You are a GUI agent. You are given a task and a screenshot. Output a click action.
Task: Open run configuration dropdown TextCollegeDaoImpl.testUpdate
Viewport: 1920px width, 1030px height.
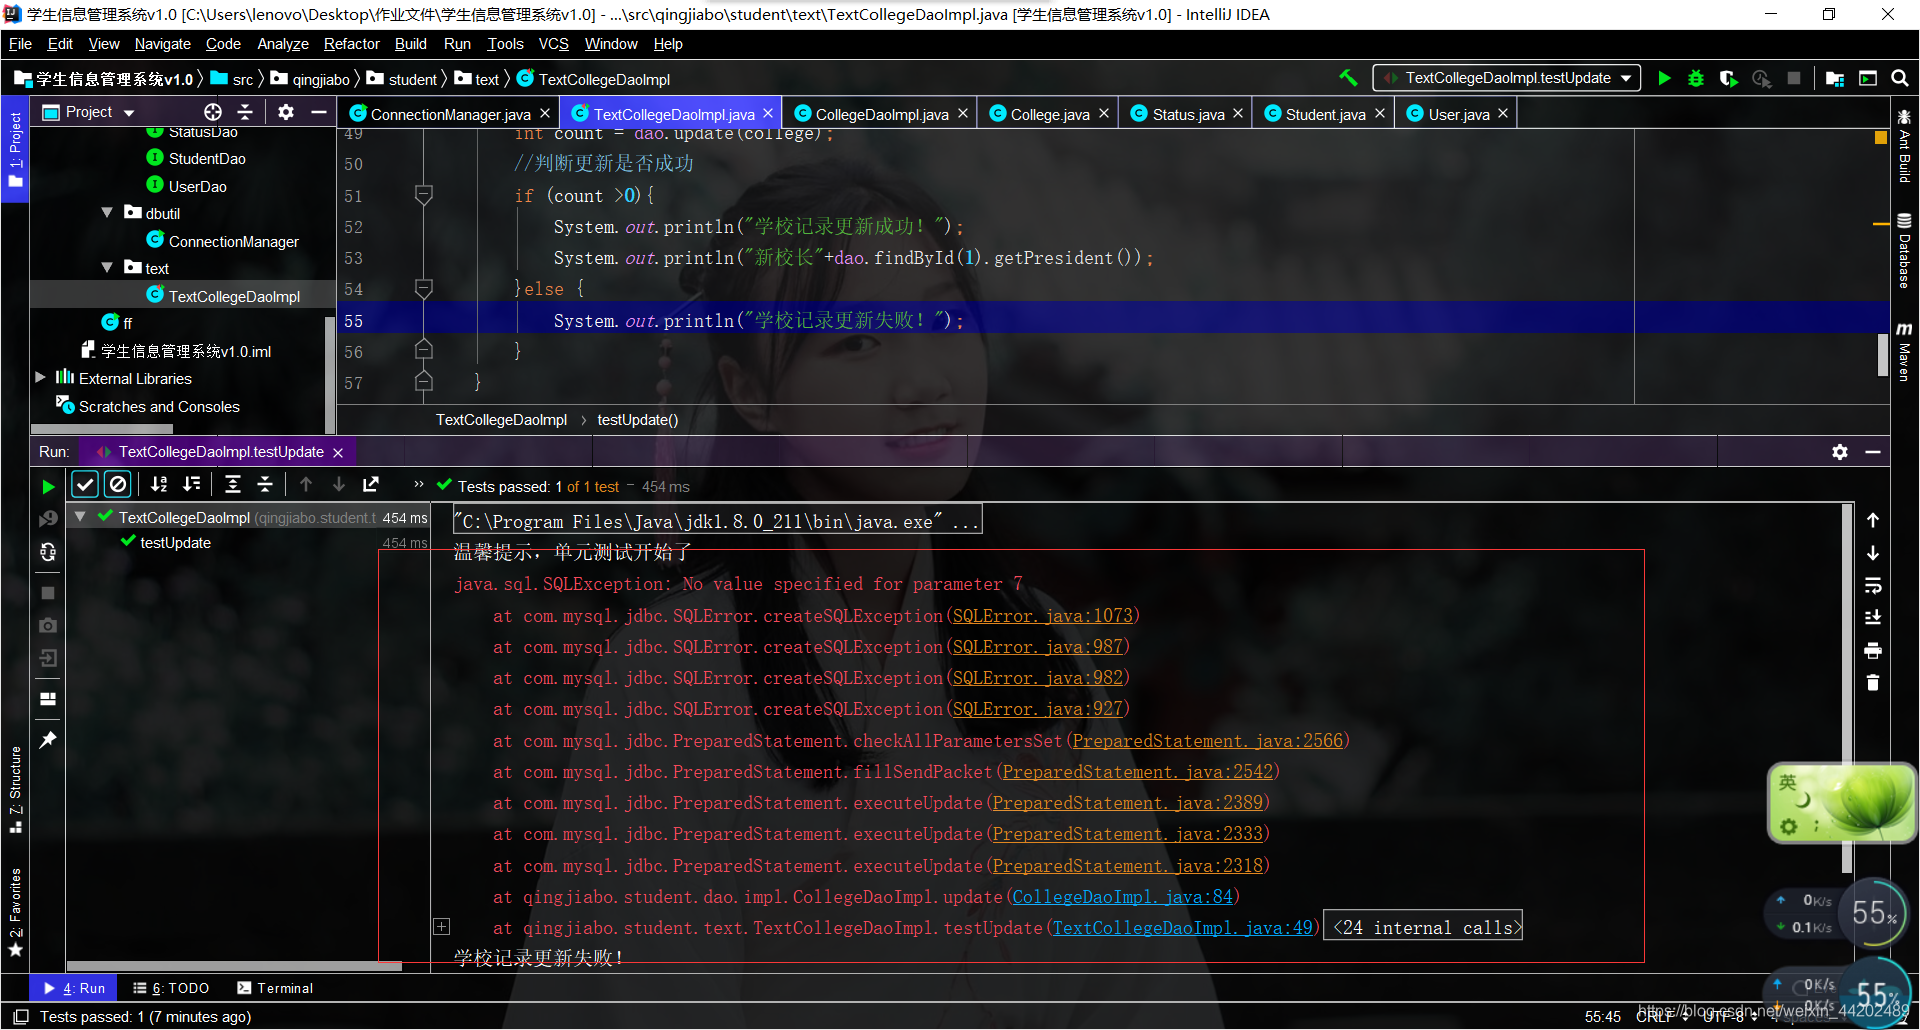pyautogui.click(x=1507, y=78)
